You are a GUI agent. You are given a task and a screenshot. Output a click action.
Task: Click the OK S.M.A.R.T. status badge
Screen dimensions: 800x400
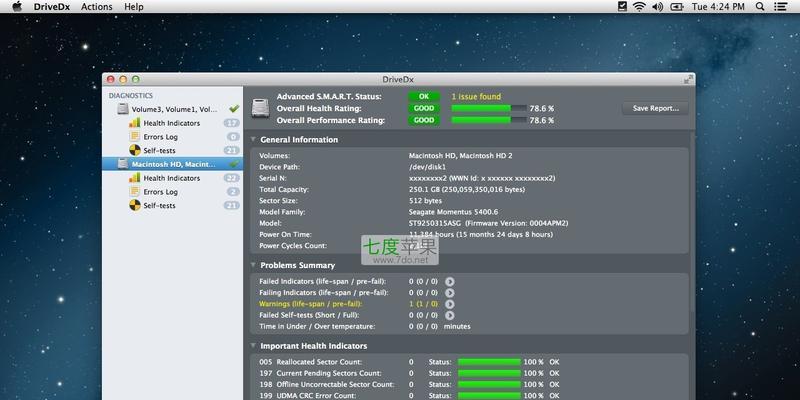[x=423, y=96]
